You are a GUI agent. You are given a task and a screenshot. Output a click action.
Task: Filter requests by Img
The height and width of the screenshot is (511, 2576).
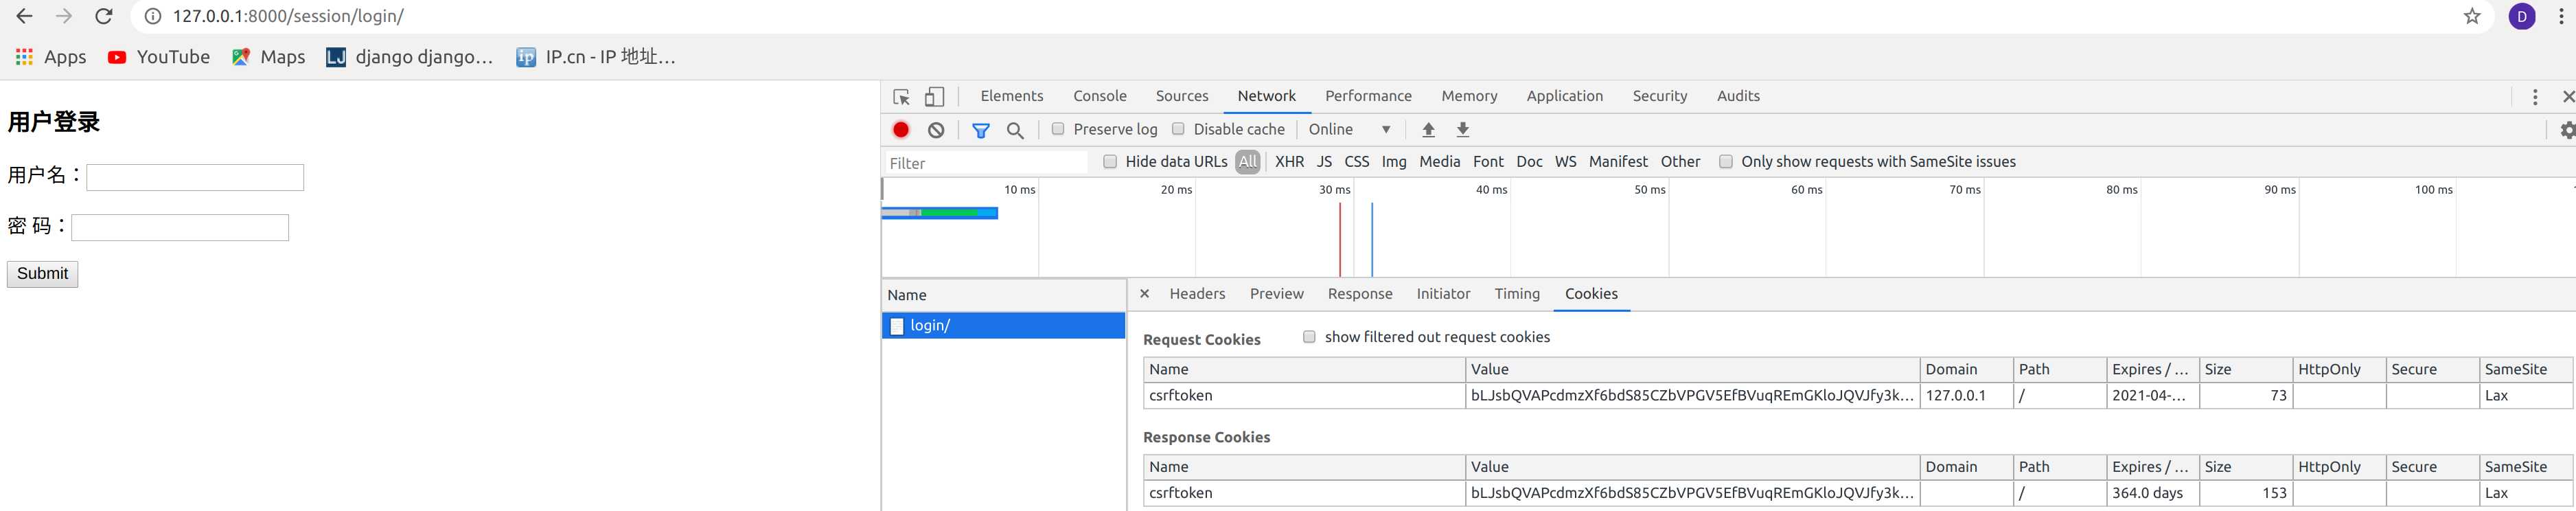click(1393, 162)
